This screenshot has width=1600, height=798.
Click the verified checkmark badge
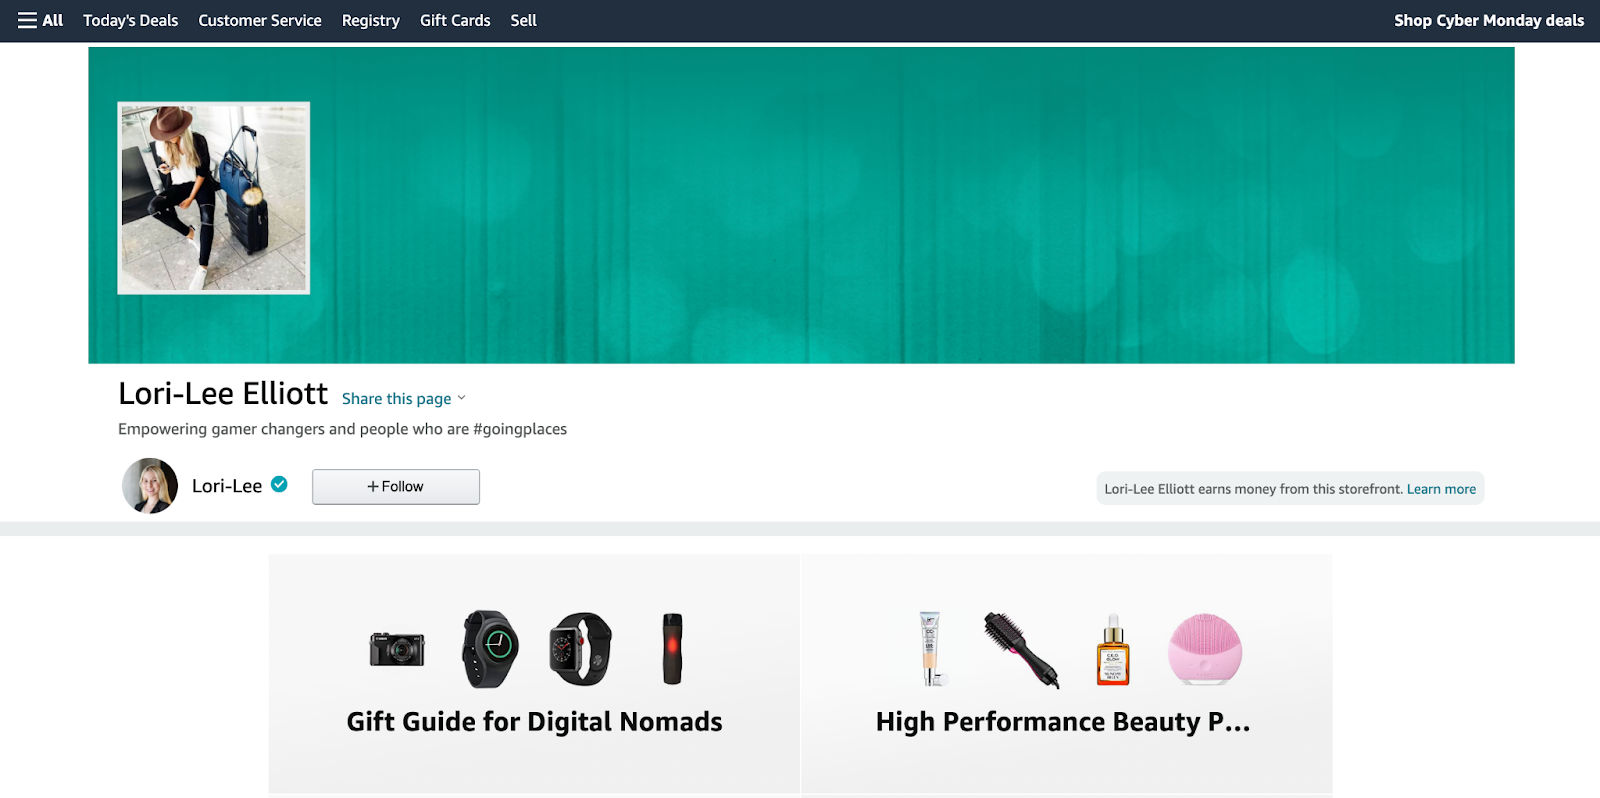pos(279,484)
